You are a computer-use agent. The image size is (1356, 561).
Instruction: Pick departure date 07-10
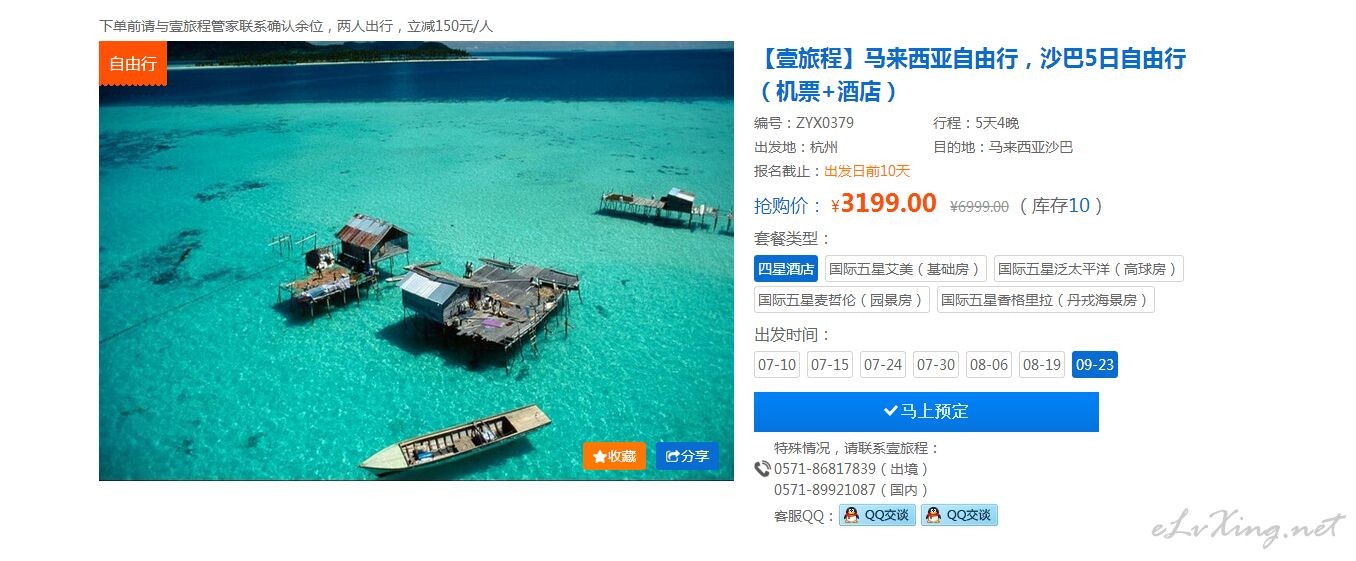click(777, 365)
